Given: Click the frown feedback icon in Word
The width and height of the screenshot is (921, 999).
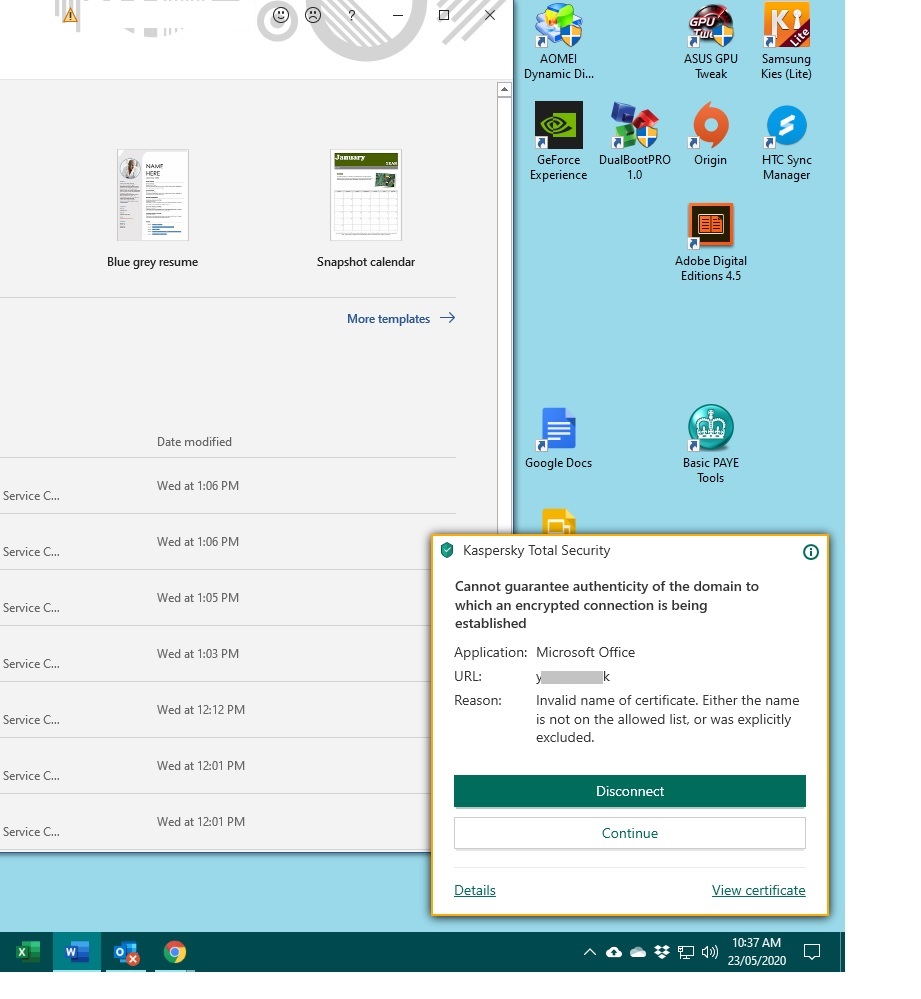Looking at the screenshot, I should click(313, 15).
